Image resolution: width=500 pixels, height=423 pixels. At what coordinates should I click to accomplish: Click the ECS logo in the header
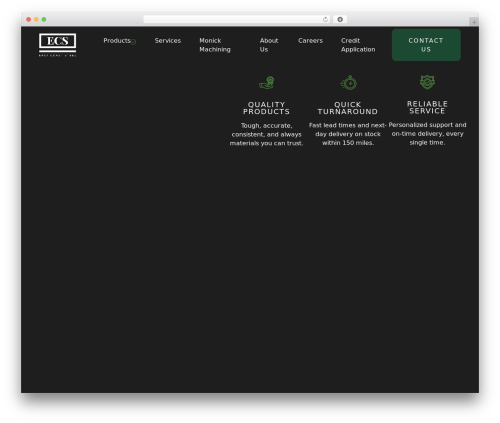point(57,45)
